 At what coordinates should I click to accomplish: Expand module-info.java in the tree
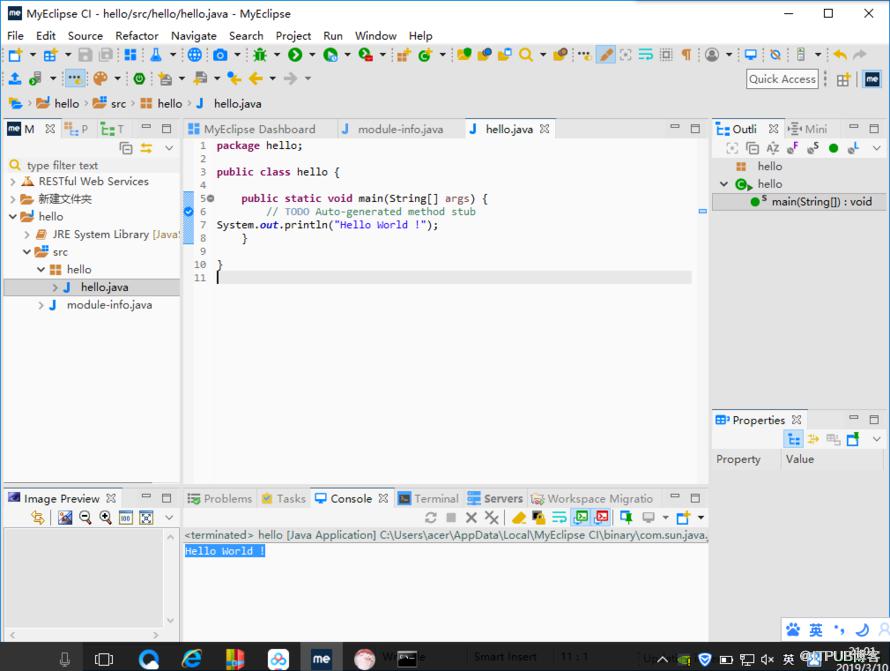click(41, 305)
